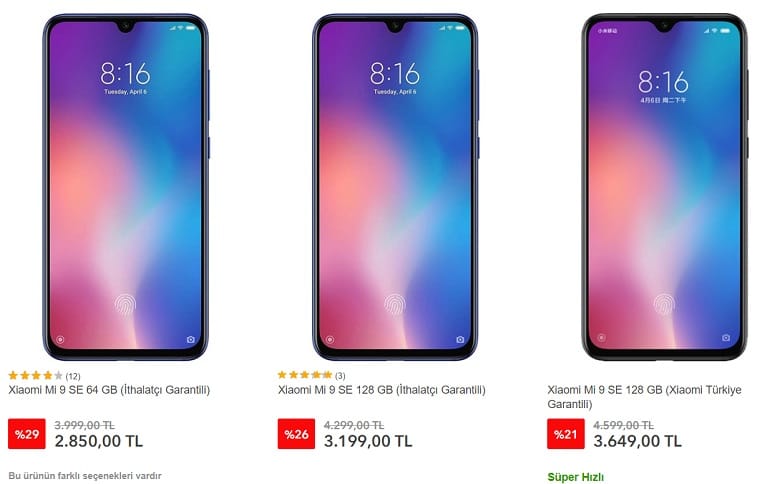
Task: Click the five-star rating with 3 reviews
Action: click(304, 375)
